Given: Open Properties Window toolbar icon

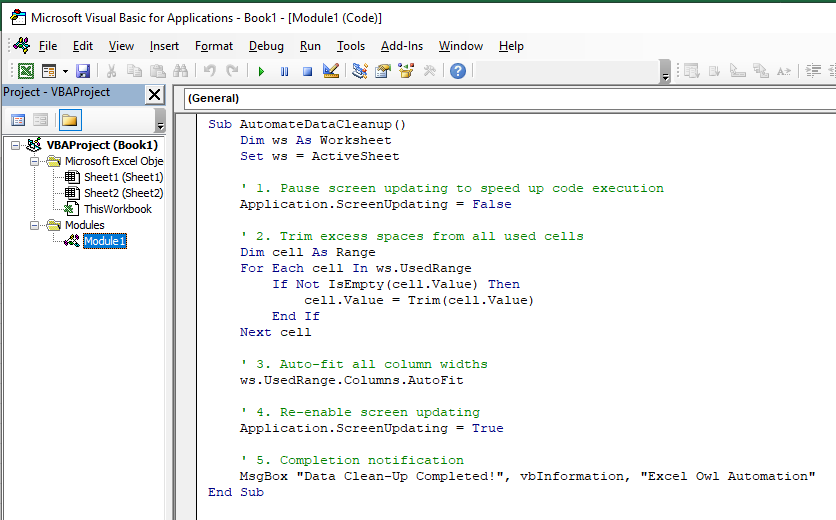Looking at the screenshot, I should pos(383,71).
